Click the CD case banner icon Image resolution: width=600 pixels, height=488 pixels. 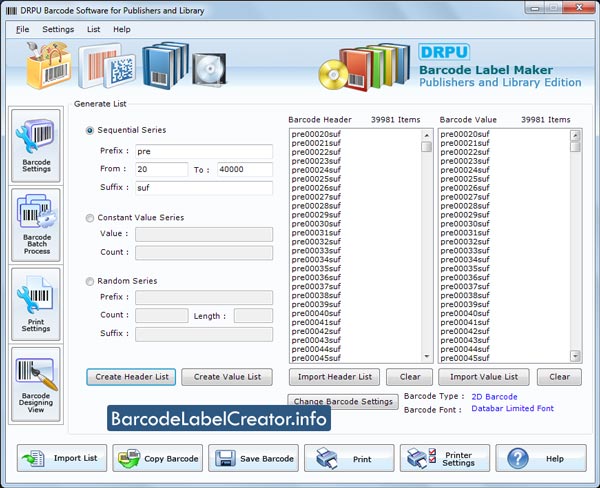(209, 69)
